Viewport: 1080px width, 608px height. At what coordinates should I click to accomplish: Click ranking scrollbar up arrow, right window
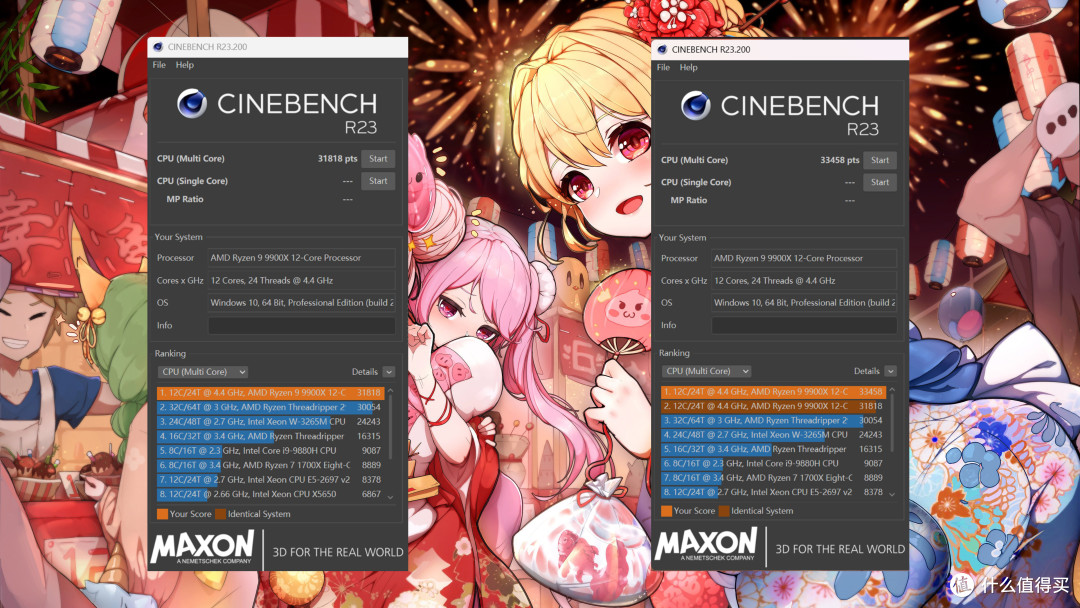(892, 390)
